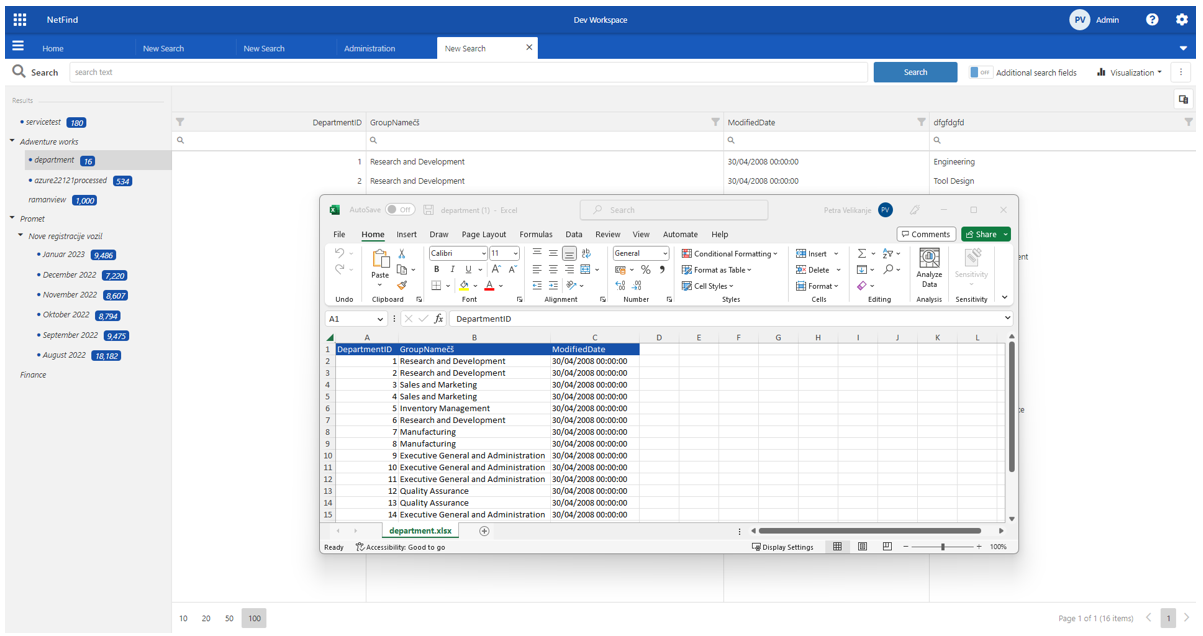The width and height of the screenshot is (1203, 636).
Task: Click the Cut scissors icon in Clipboard
Action: pyautogui.click(x=402, y=254)
